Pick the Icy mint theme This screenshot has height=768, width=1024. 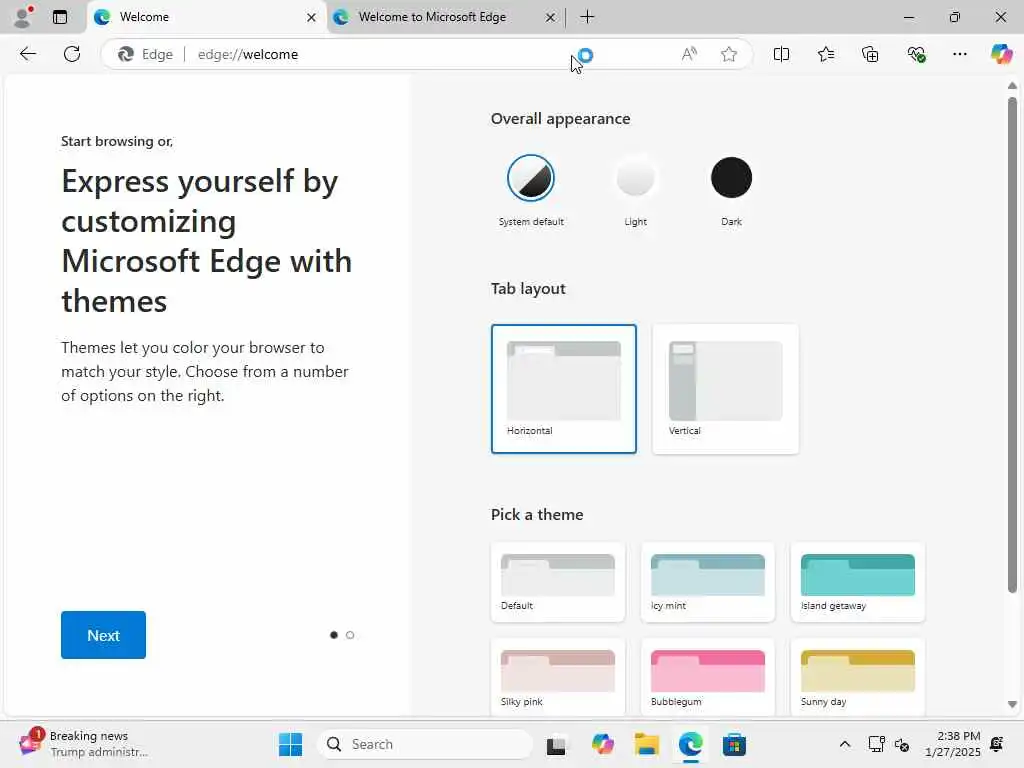coord(708,581)
